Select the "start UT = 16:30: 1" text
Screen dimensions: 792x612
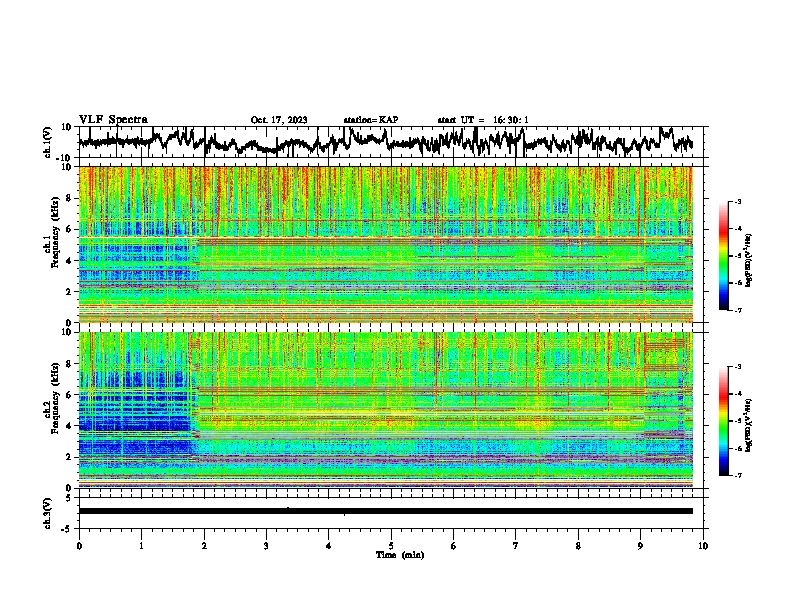click(x=483, y=120)
